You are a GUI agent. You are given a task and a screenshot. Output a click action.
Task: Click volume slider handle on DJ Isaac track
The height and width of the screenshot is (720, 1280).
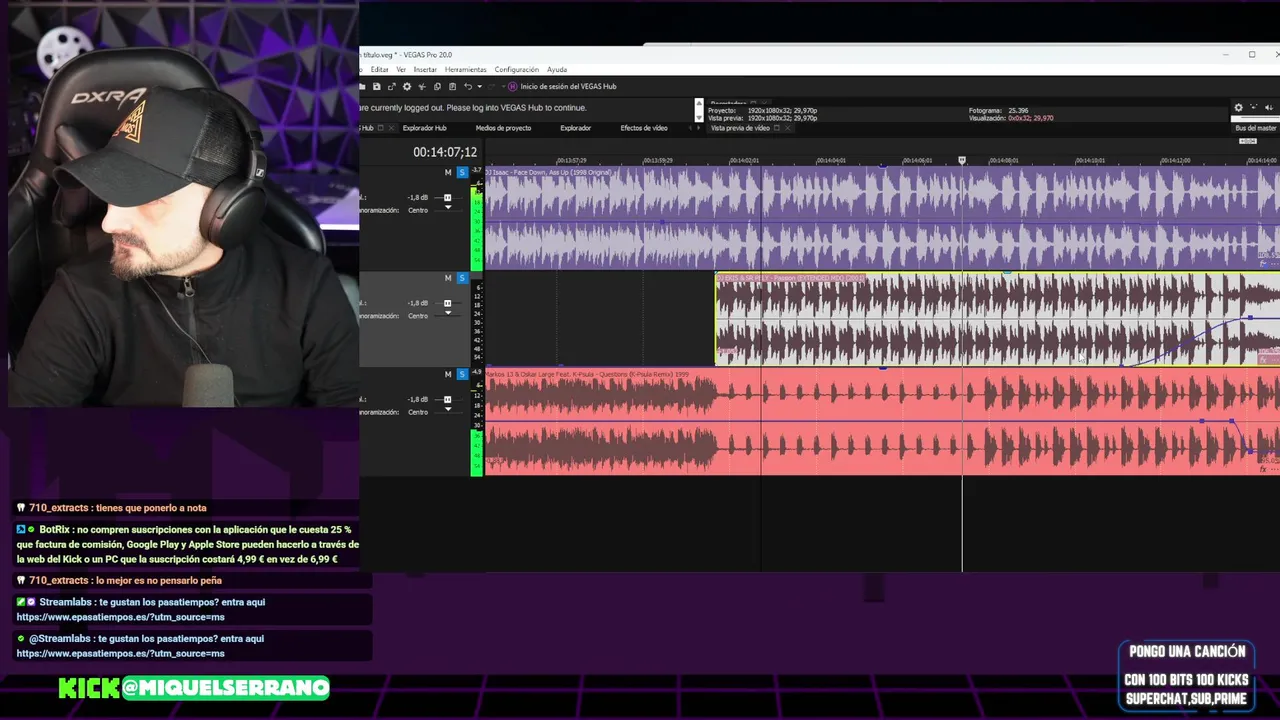coord(447,198)
